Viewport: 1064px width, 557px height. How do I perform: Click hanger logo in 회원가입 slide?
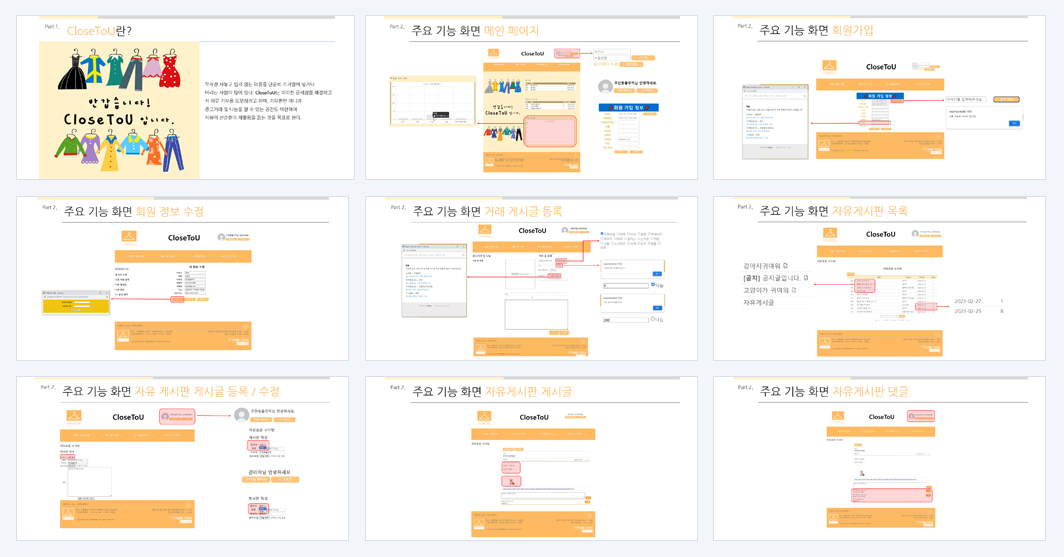click(x=829, y=66)
